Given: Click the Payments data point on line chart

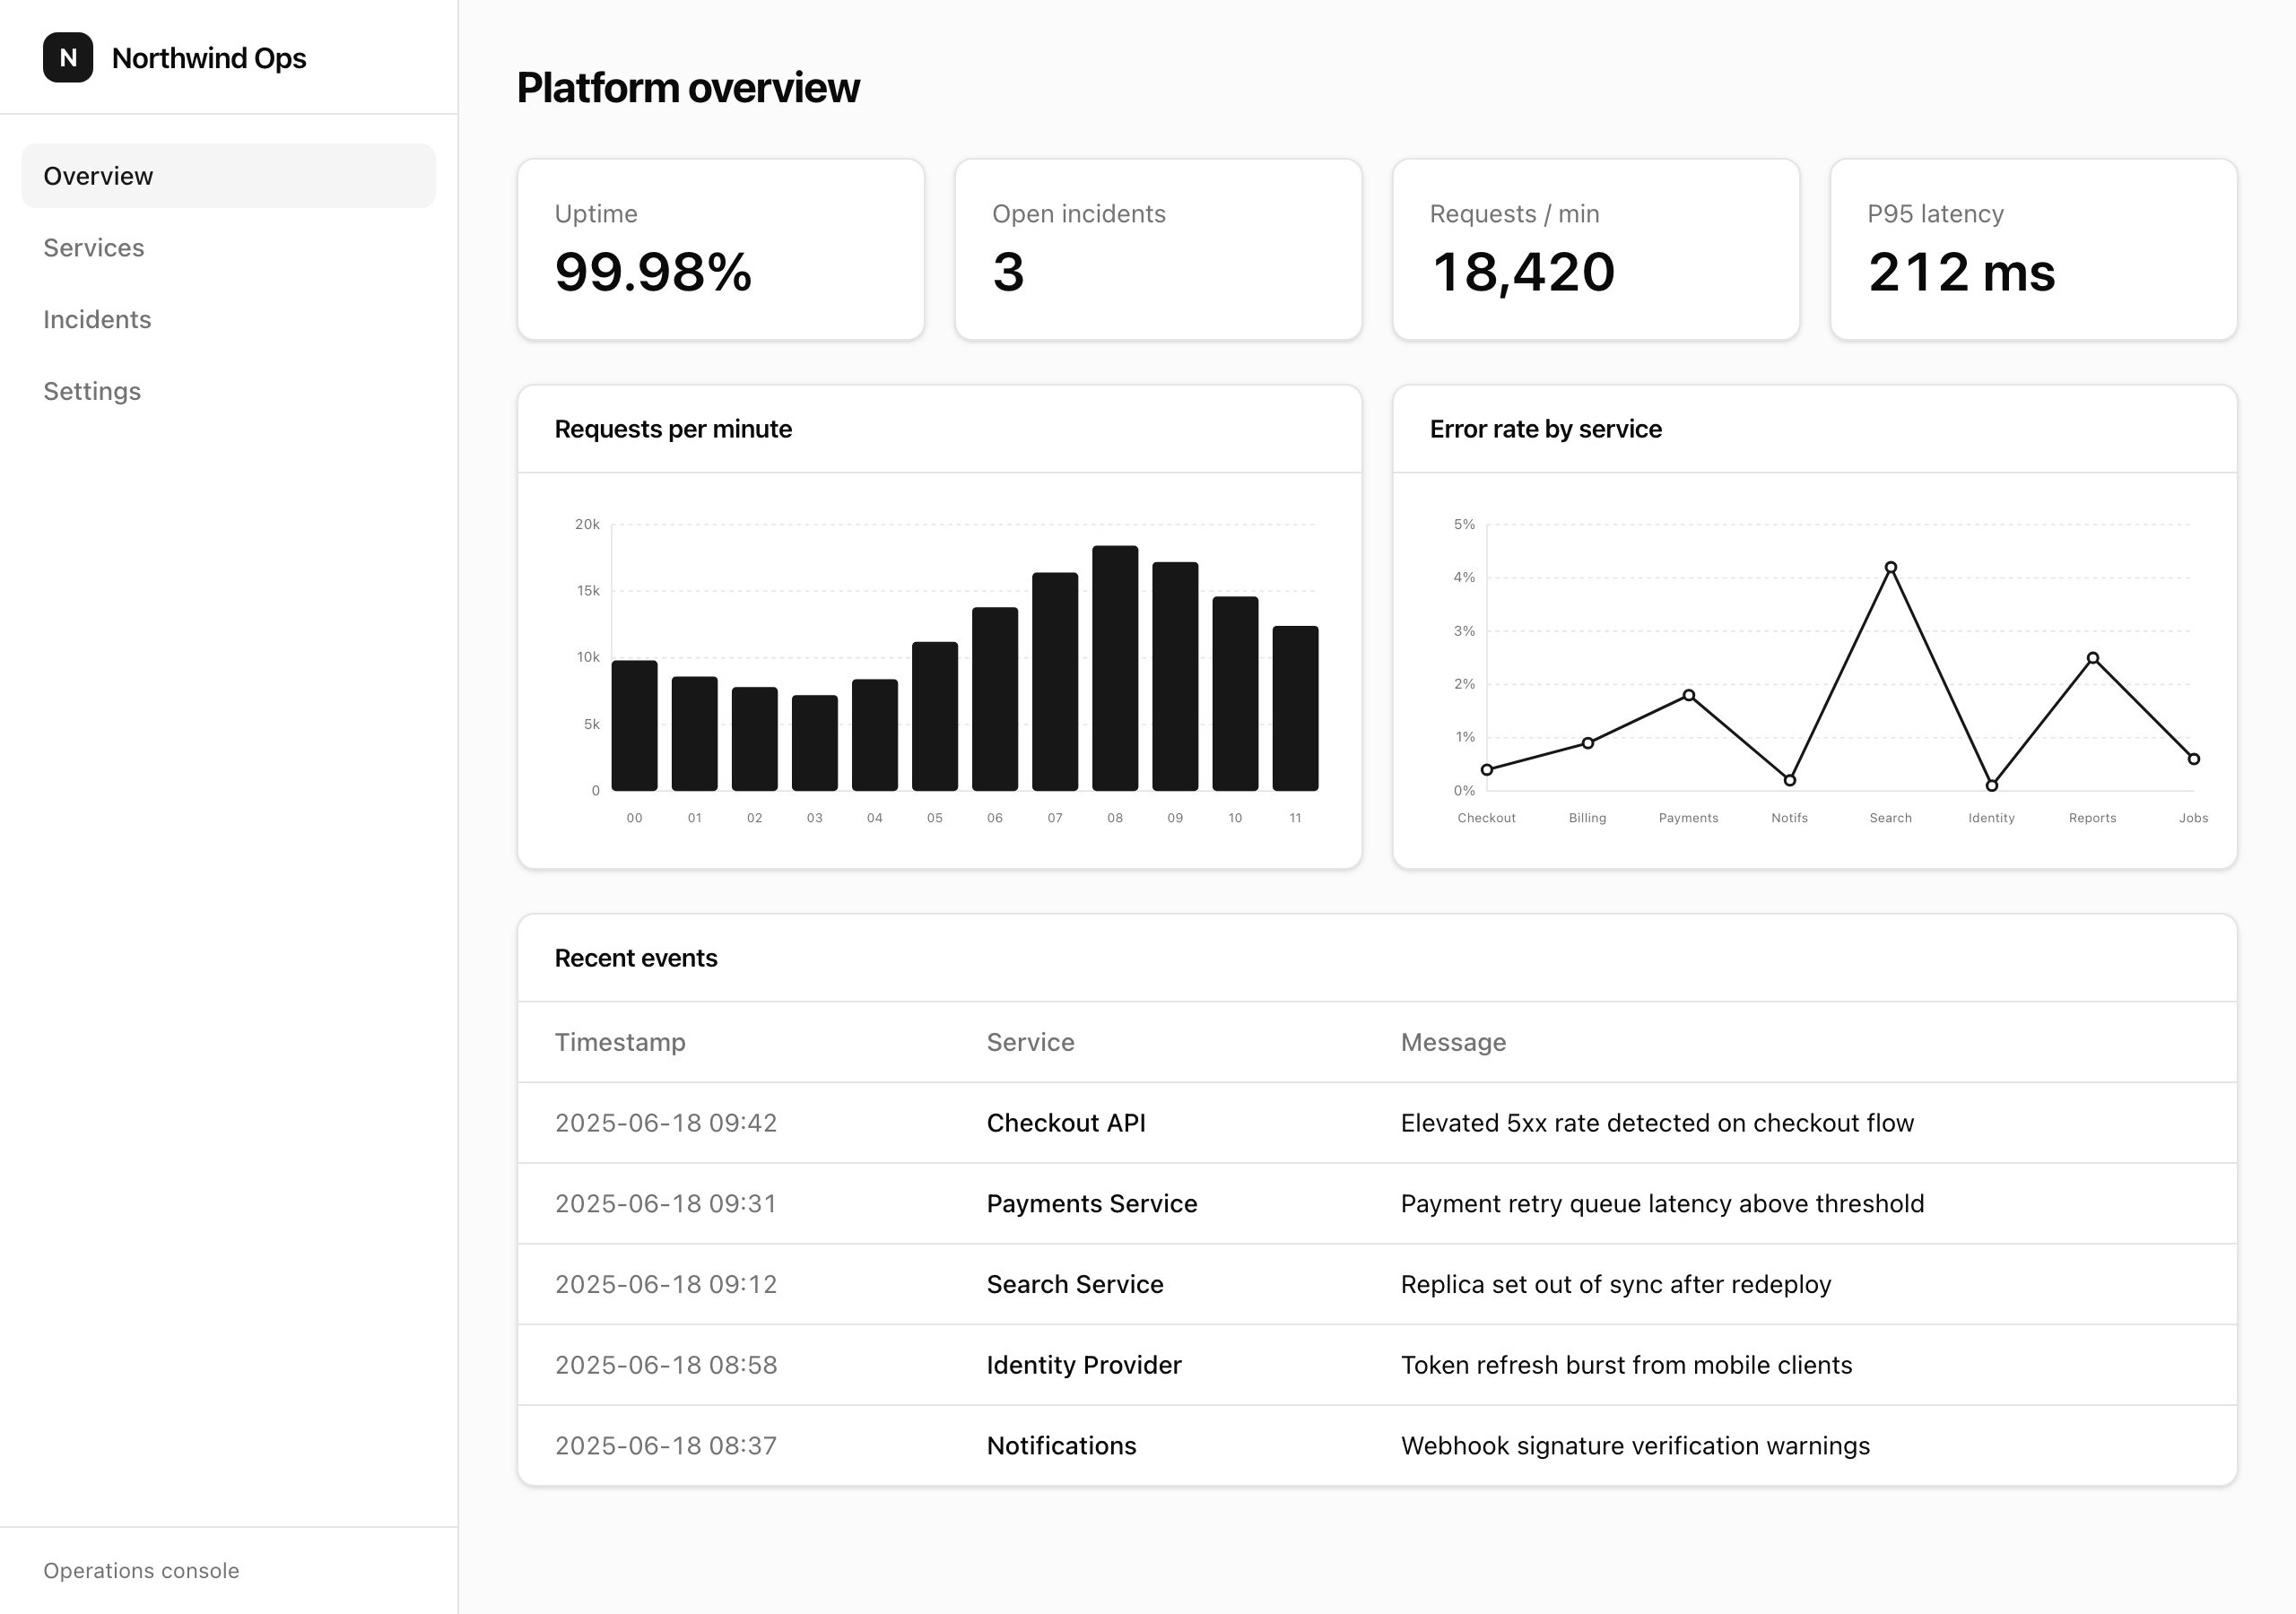Looking at the screenshot, I should point(1689,695).
